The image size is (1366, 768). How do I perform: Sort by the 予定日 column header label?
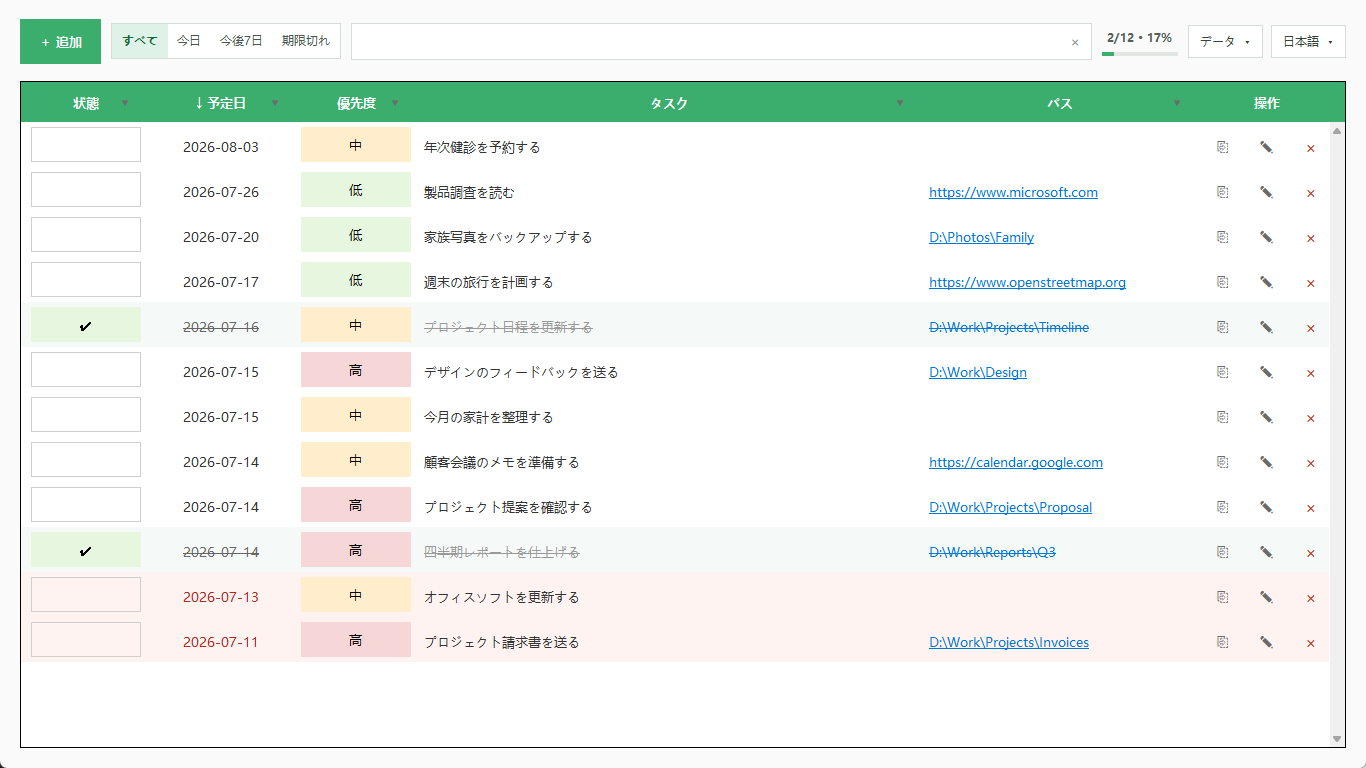coord(220,103)
